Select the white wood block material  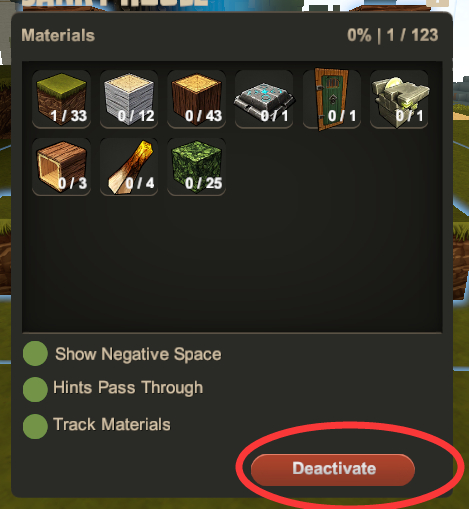point(129,99)
